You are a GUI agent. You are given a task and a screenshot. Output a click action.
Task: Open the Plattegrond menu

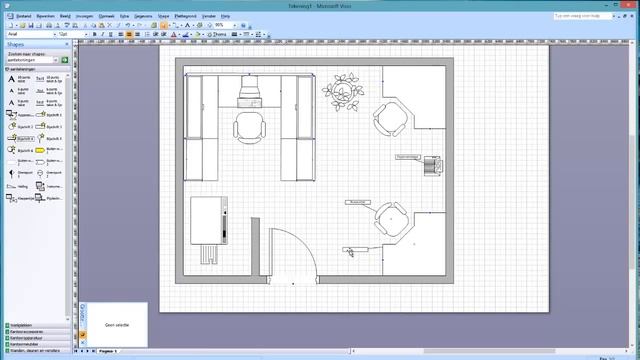point(185,16)
